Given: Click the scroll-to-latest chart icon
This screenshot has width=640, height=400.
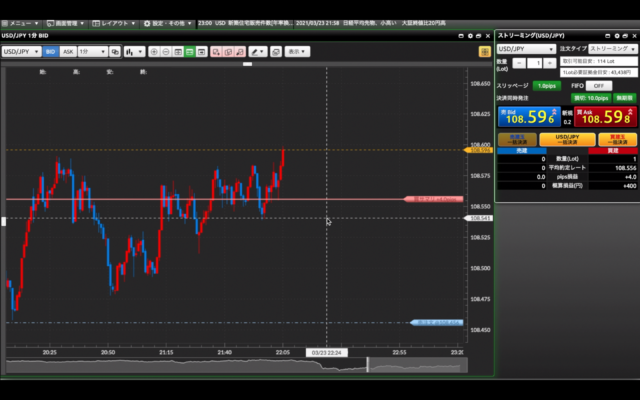Looking at the screenshot, I should click(202, 52).
